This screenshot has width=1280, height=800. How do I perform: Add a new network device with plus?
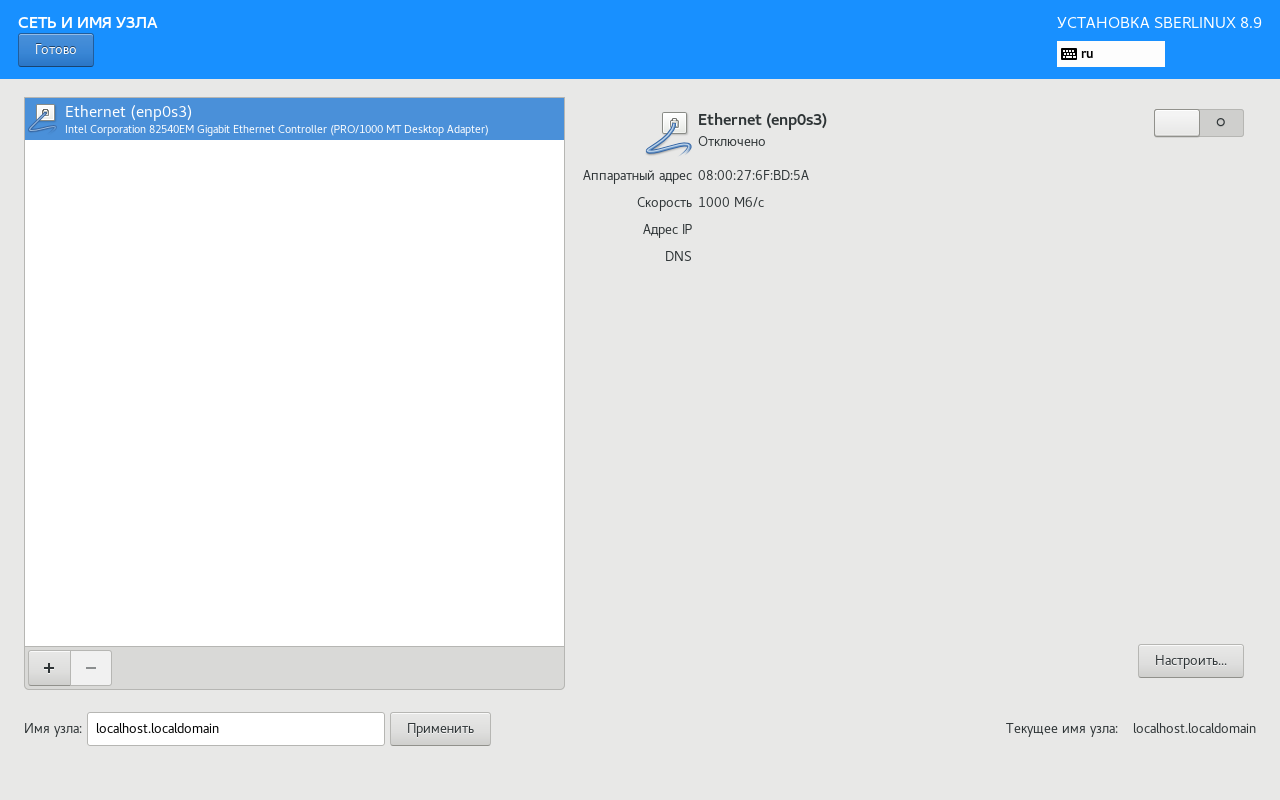(x=49, y=668)
